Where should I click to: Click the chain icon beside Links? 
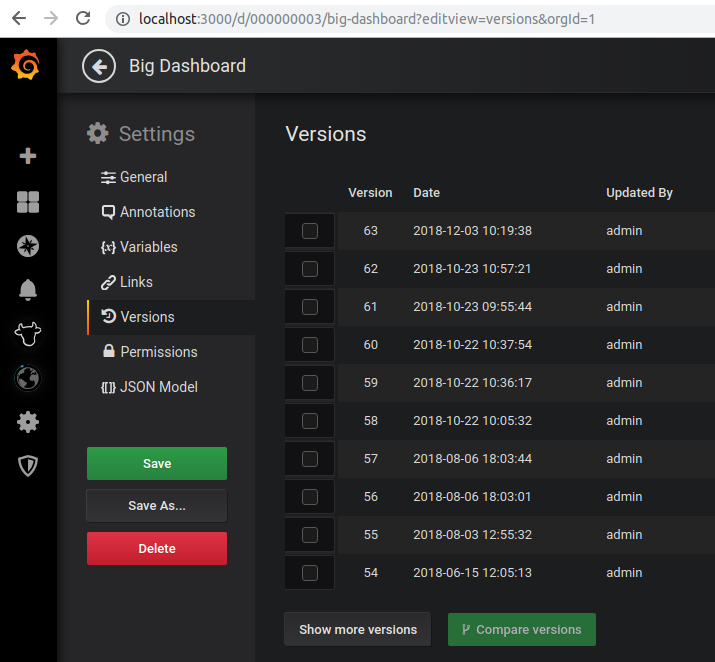[x=108, y=283]
